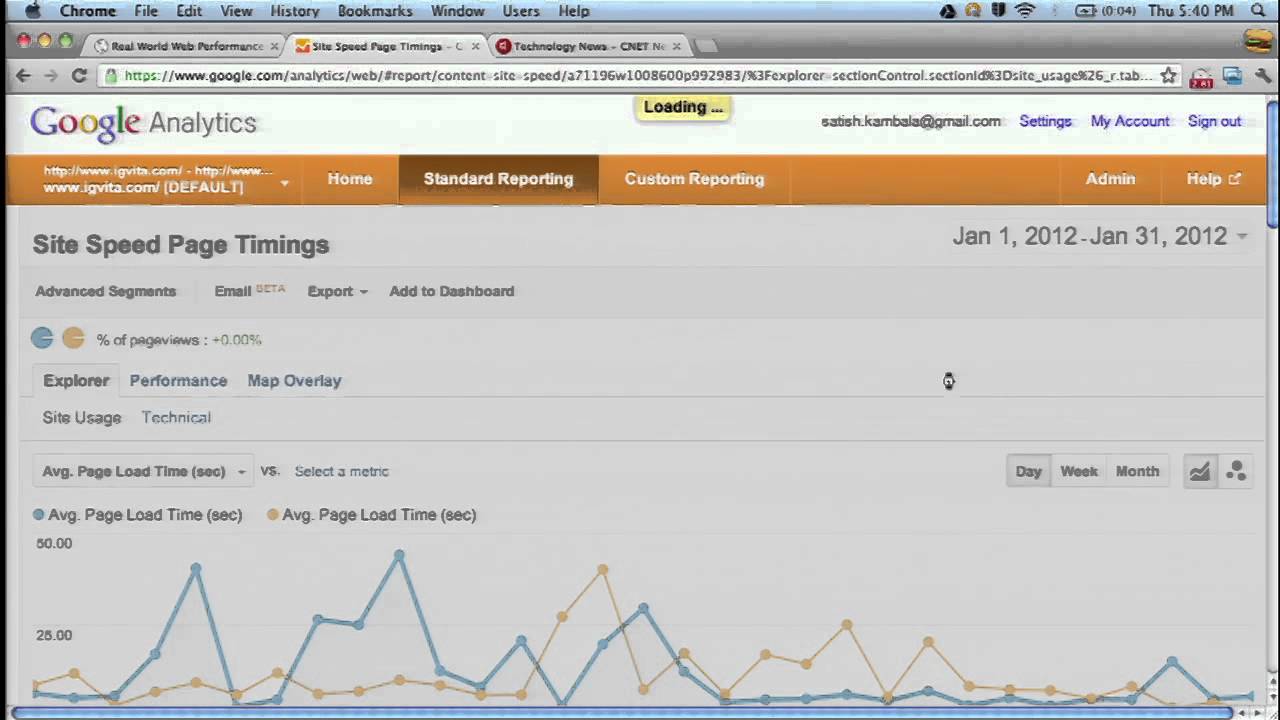This screenshot has width=1280, height=720.
Task: Select the Site Speed Page Timings browser tab
Action: (385, 46)
